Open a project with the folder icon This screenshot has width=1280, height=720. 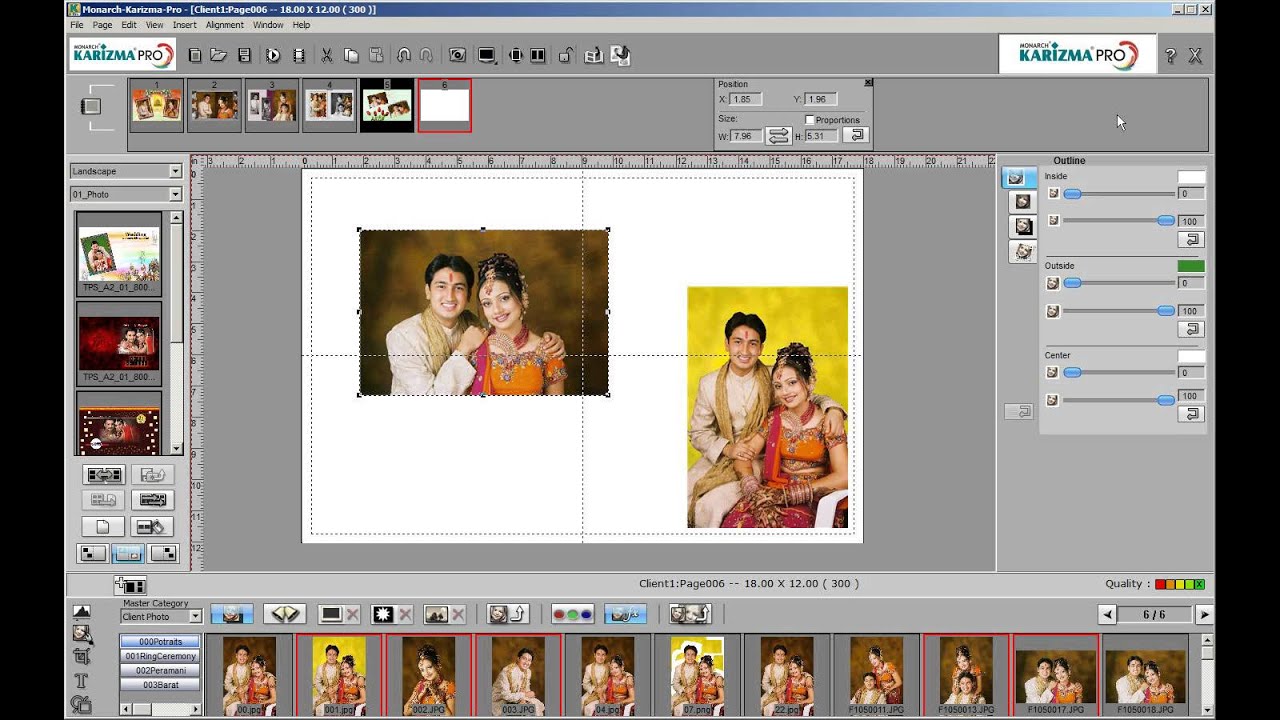[218, 56]
